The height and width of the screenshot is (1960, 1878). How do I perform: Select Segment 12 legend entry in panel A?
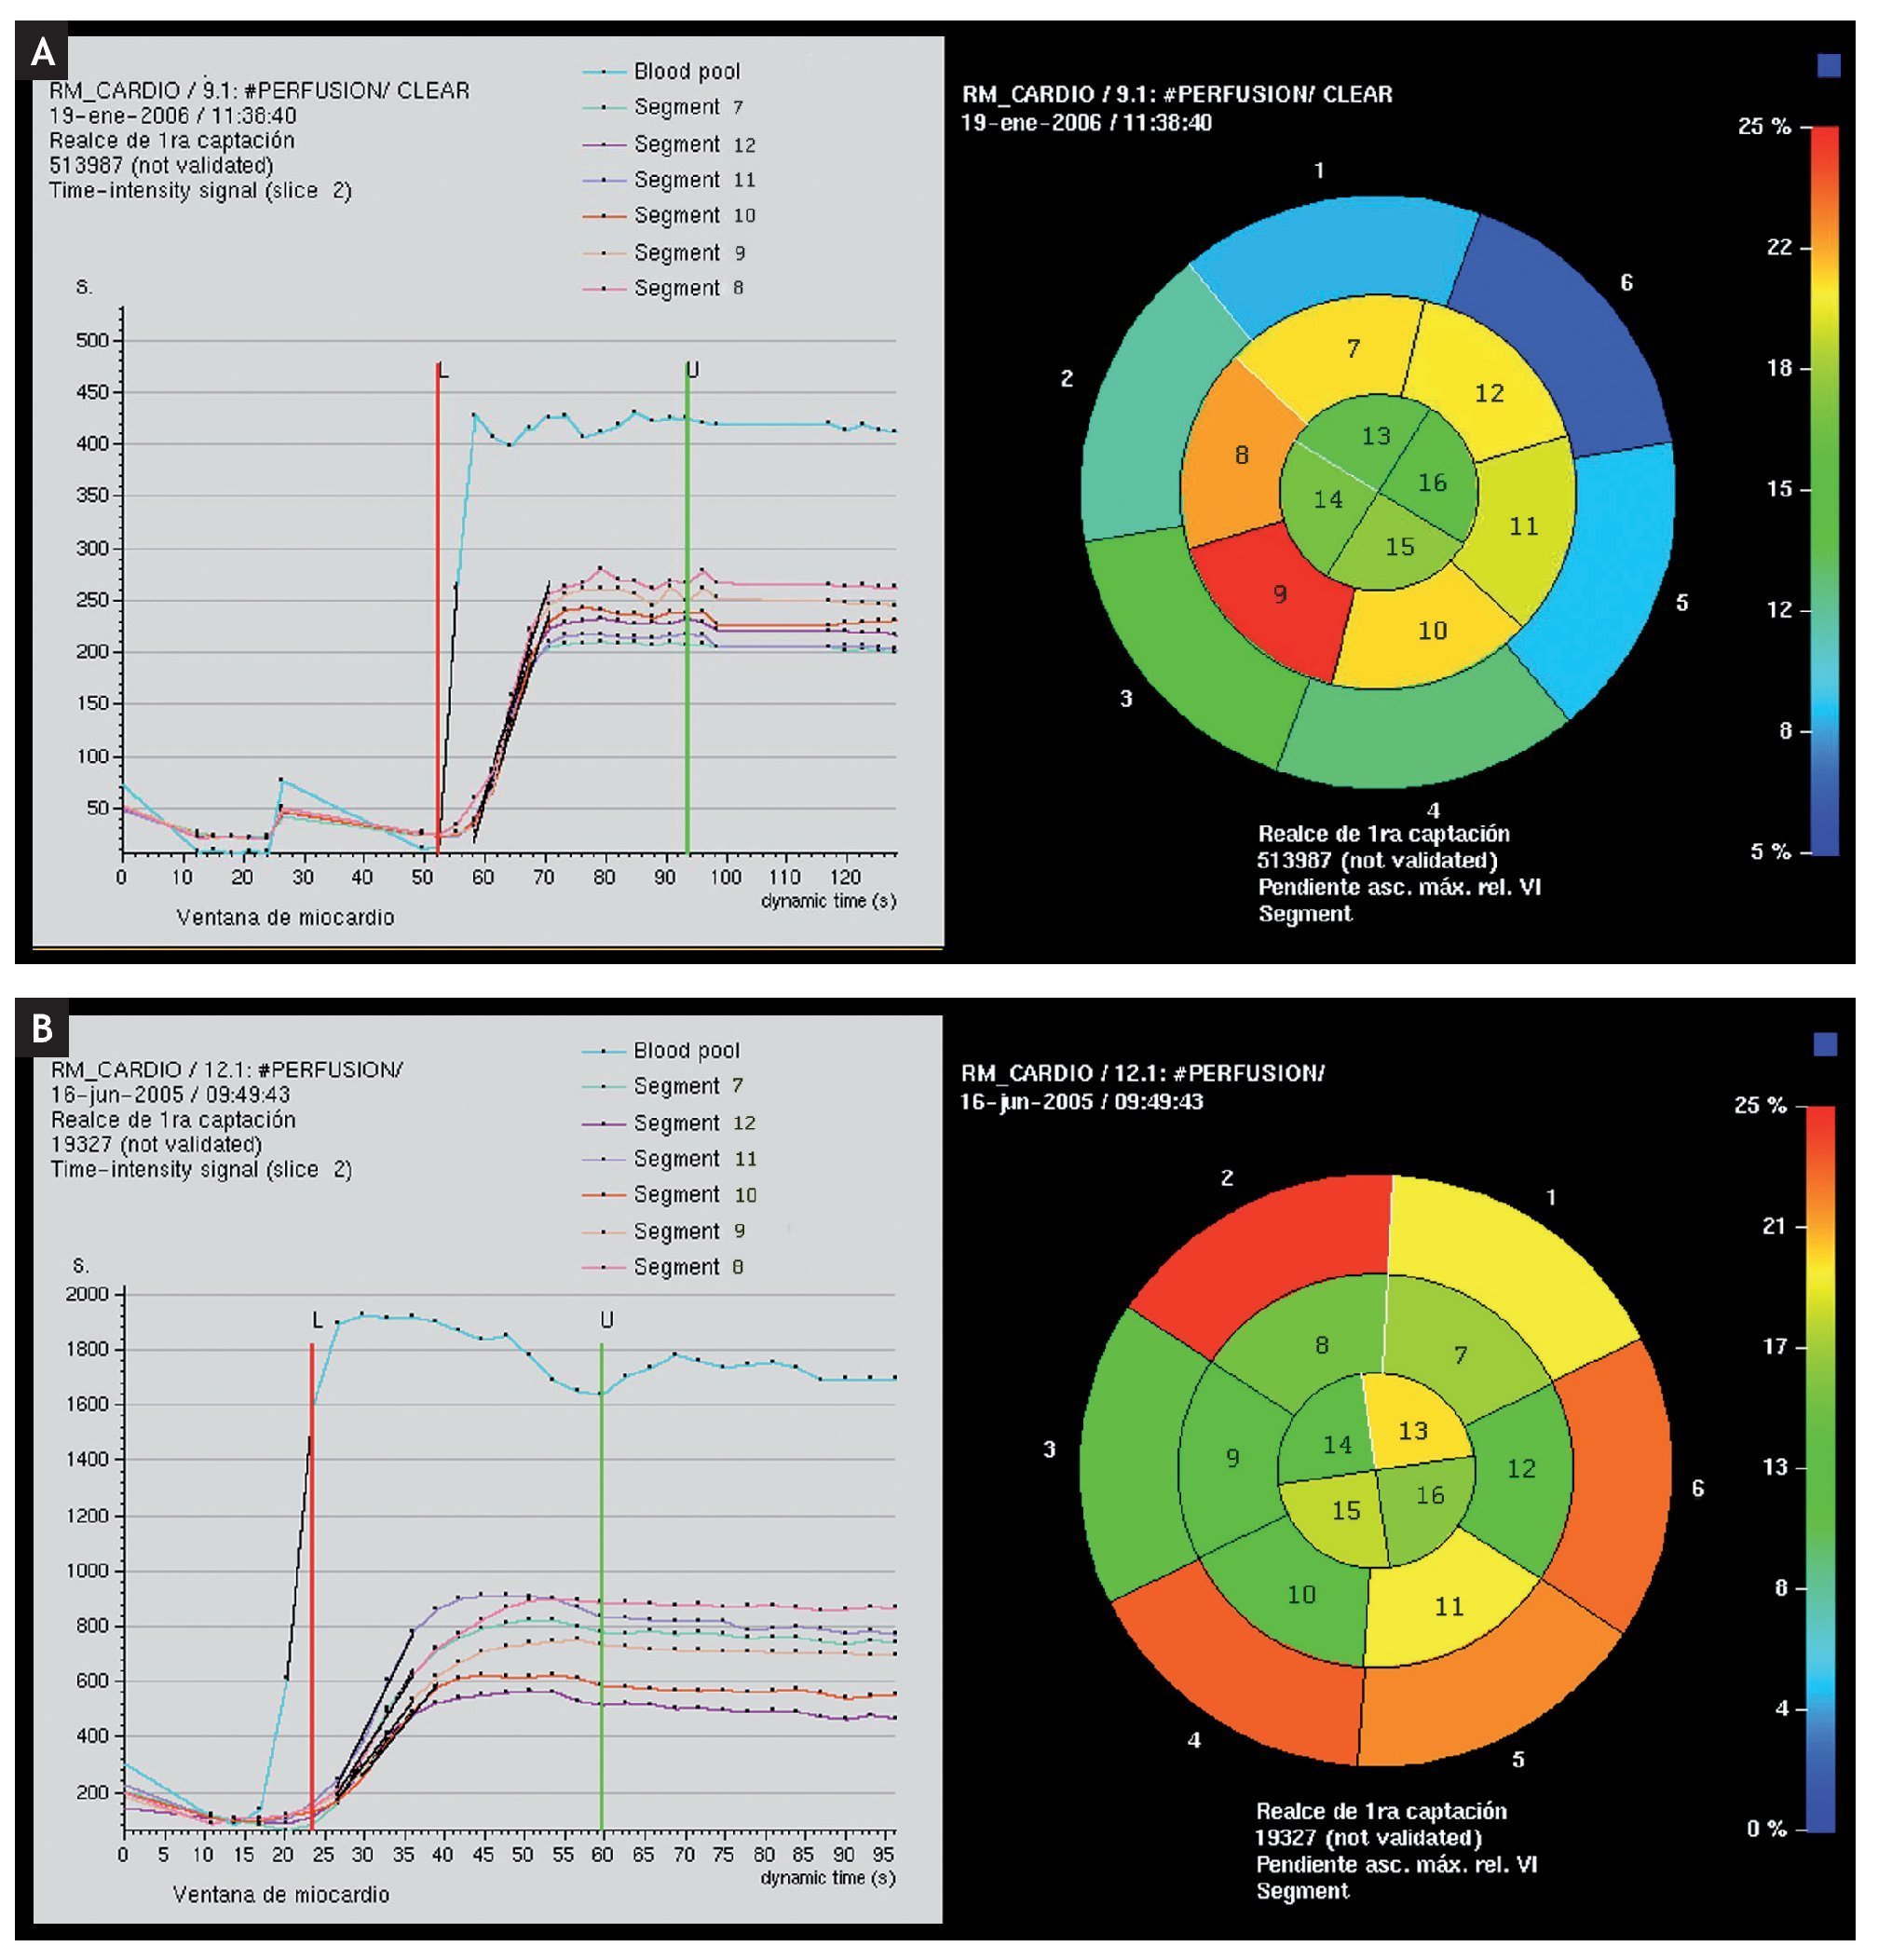[x=694, y=145]
